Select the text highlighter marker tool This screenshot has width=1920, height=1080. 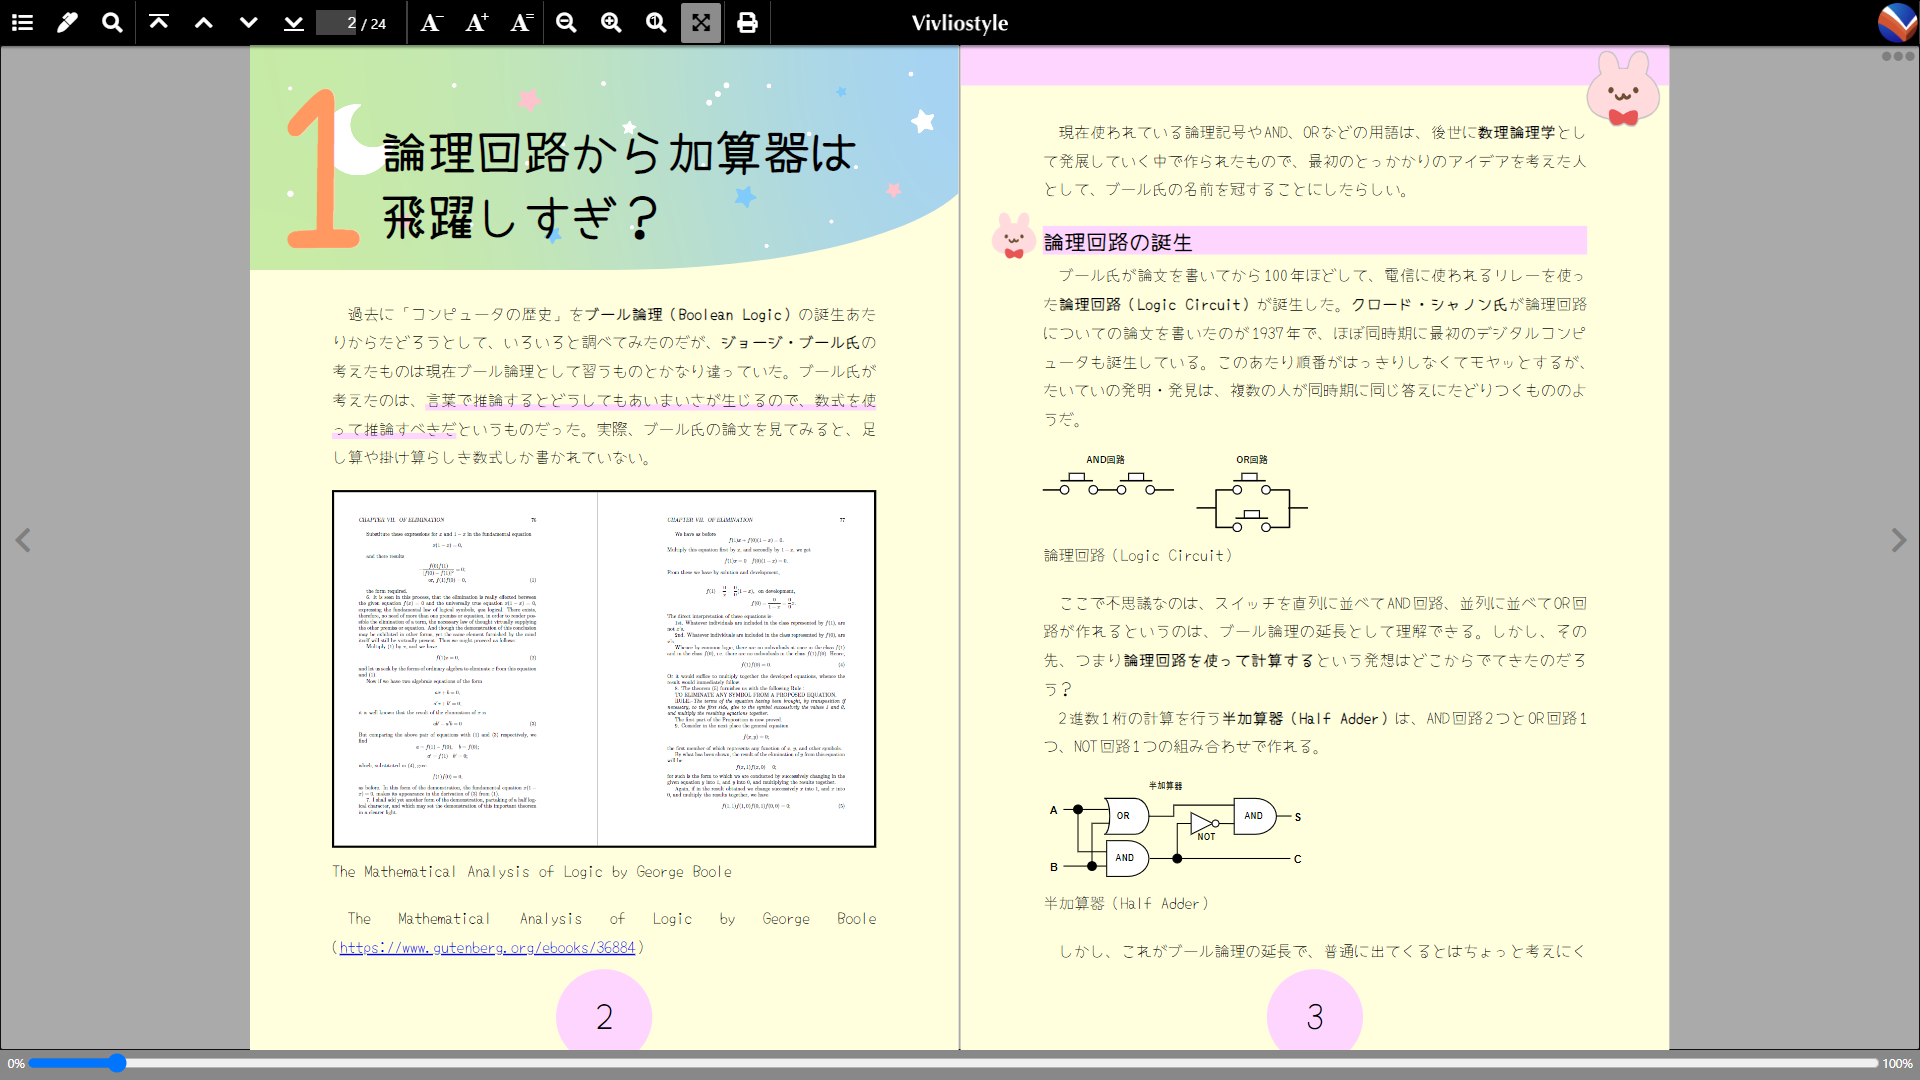[67, 22]
